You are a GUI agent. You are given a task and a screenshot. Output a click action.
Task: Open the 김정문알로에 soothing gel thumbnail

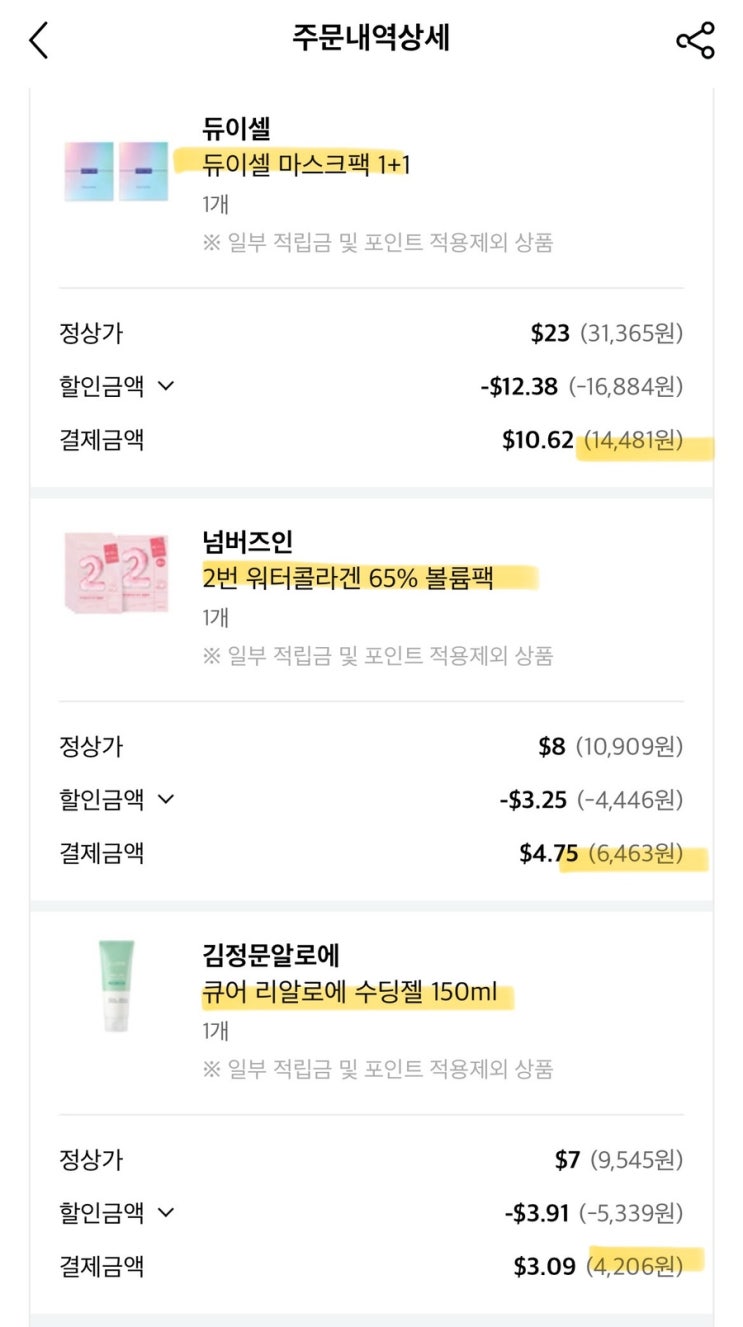(x=118, y=985)
